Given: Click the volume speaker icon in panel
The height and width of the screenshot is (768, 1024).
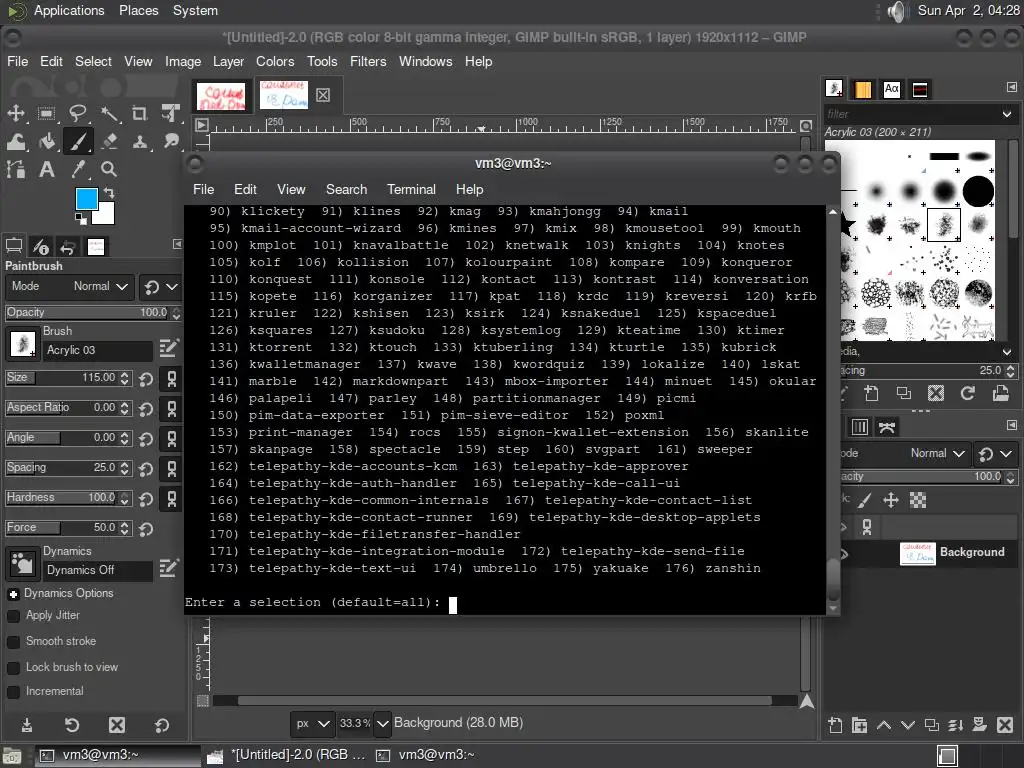Looking at the screenshot, I should coord(898,11).
